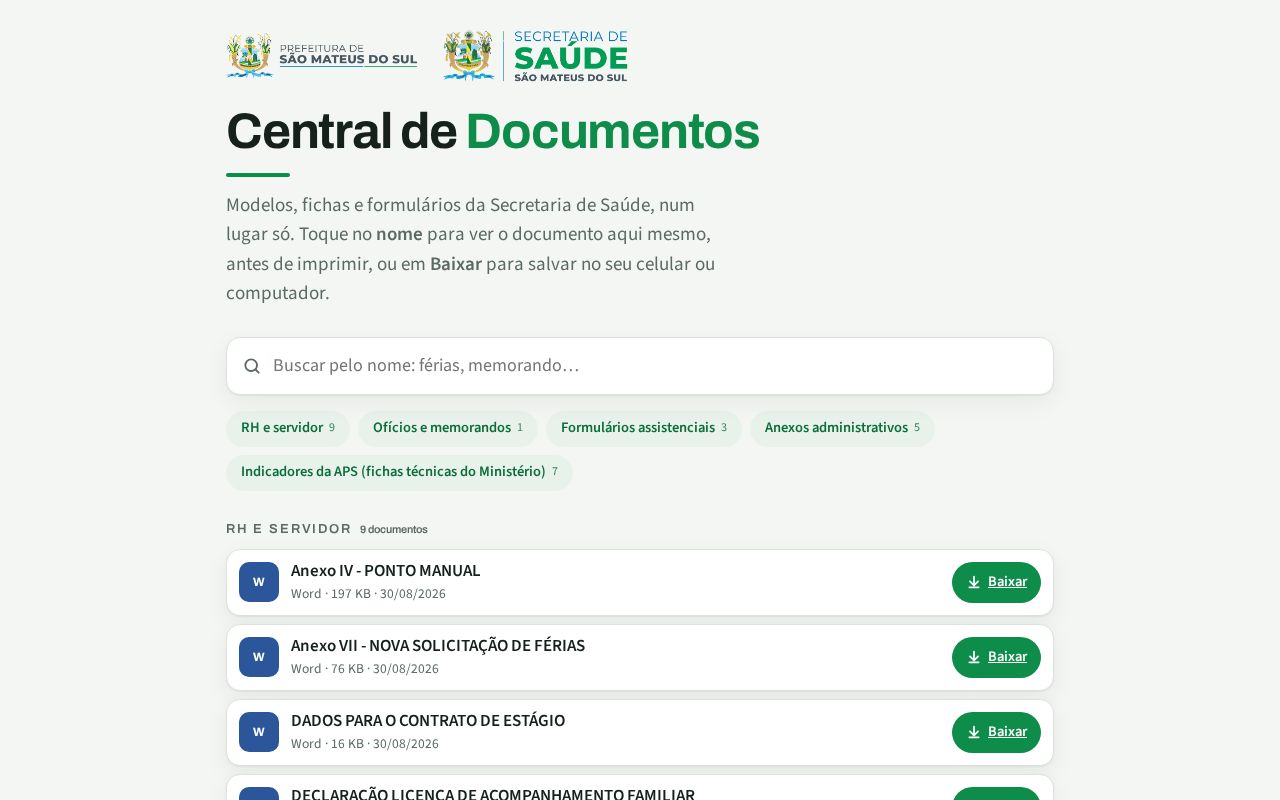Viewport: 1280px width, 800px height.
Task: Click Word icon of DADOS PARA O CONTRATO DE ESTÁGIO
Action: (x=259, y=732)
